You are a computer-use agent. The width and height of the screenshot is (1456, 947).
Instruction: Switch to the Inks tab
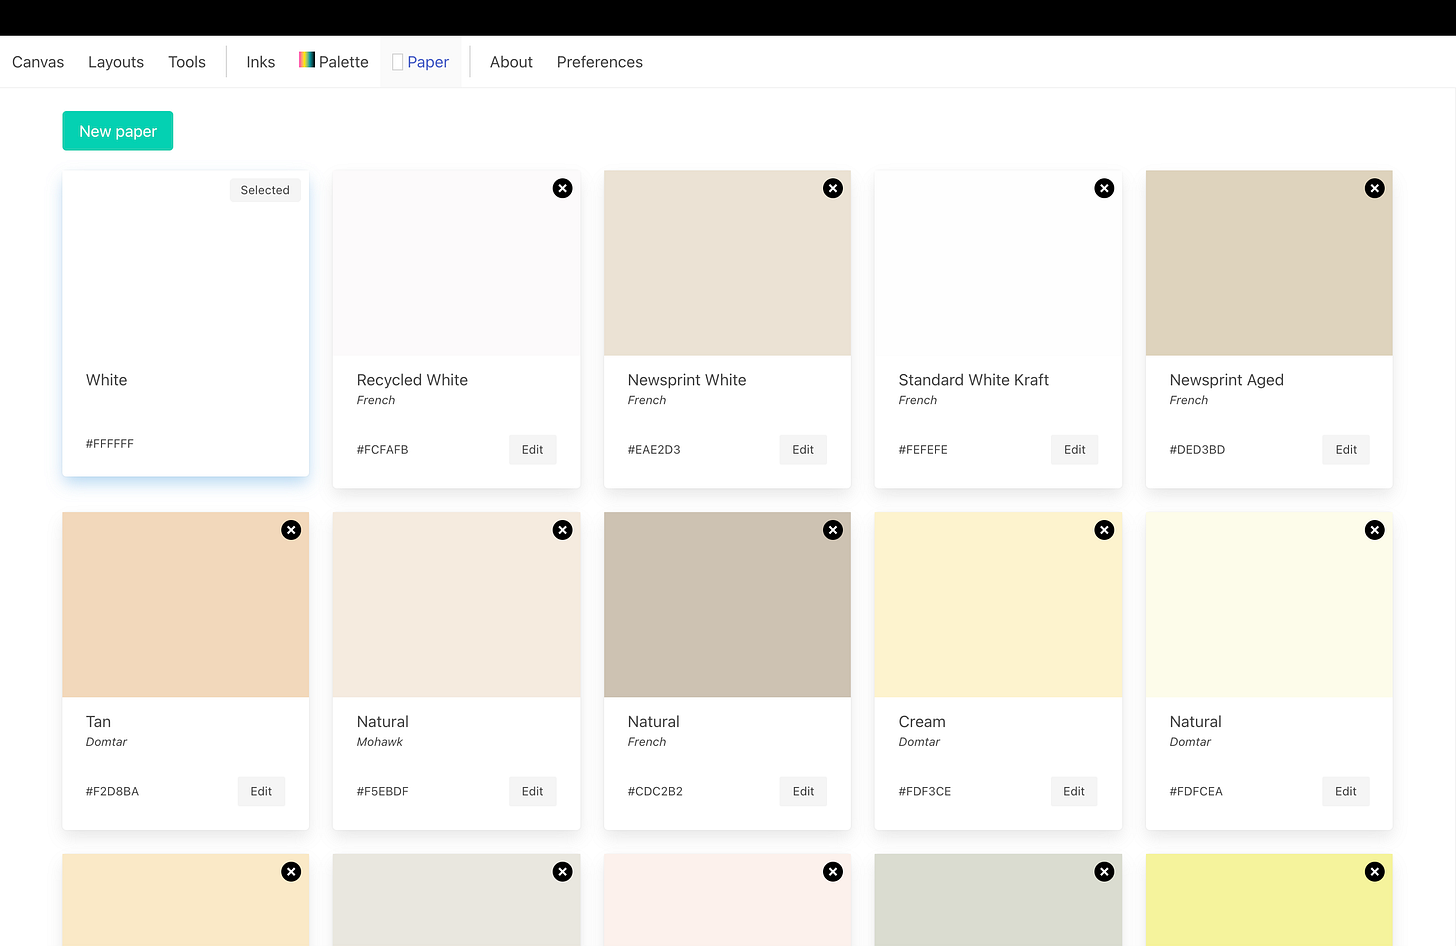click(261, 62)
